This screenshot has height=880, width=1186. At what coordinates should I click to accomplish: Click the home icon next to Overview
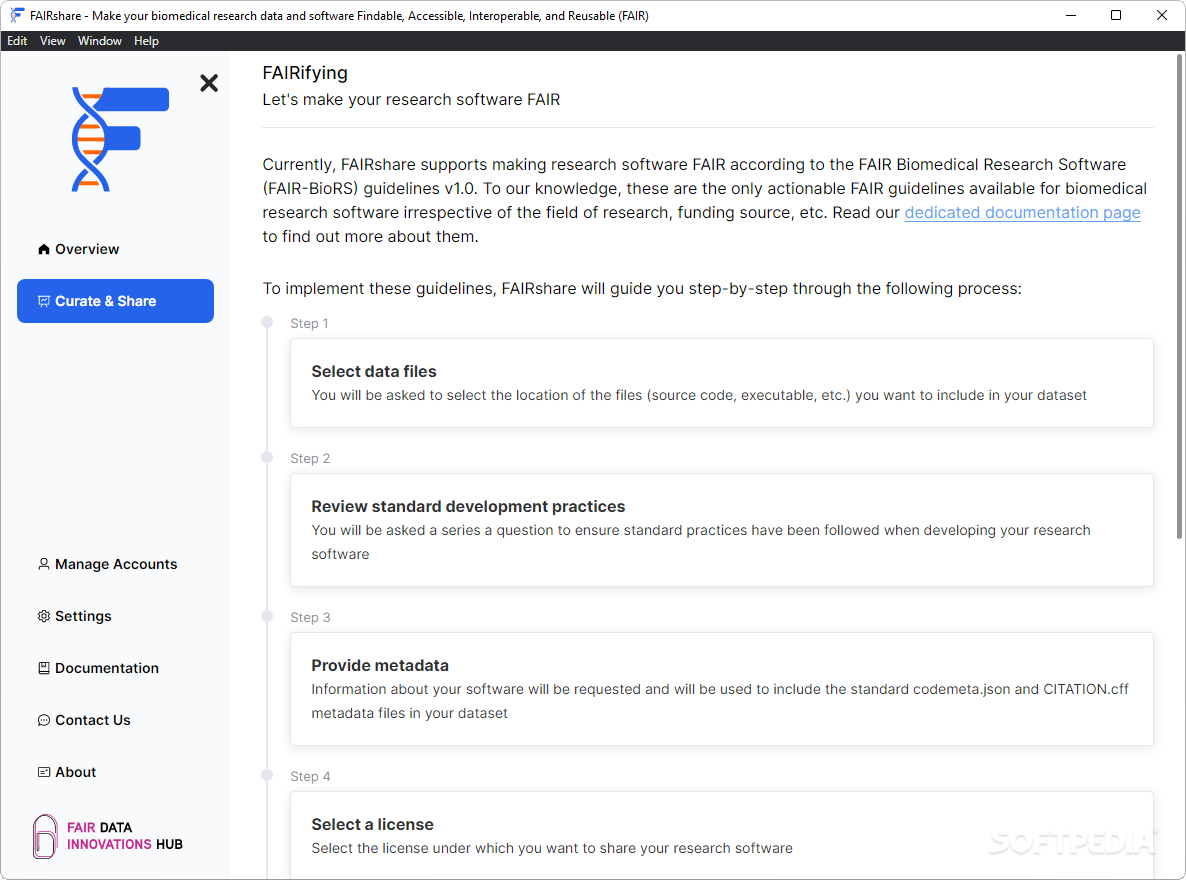click(44, 249)
